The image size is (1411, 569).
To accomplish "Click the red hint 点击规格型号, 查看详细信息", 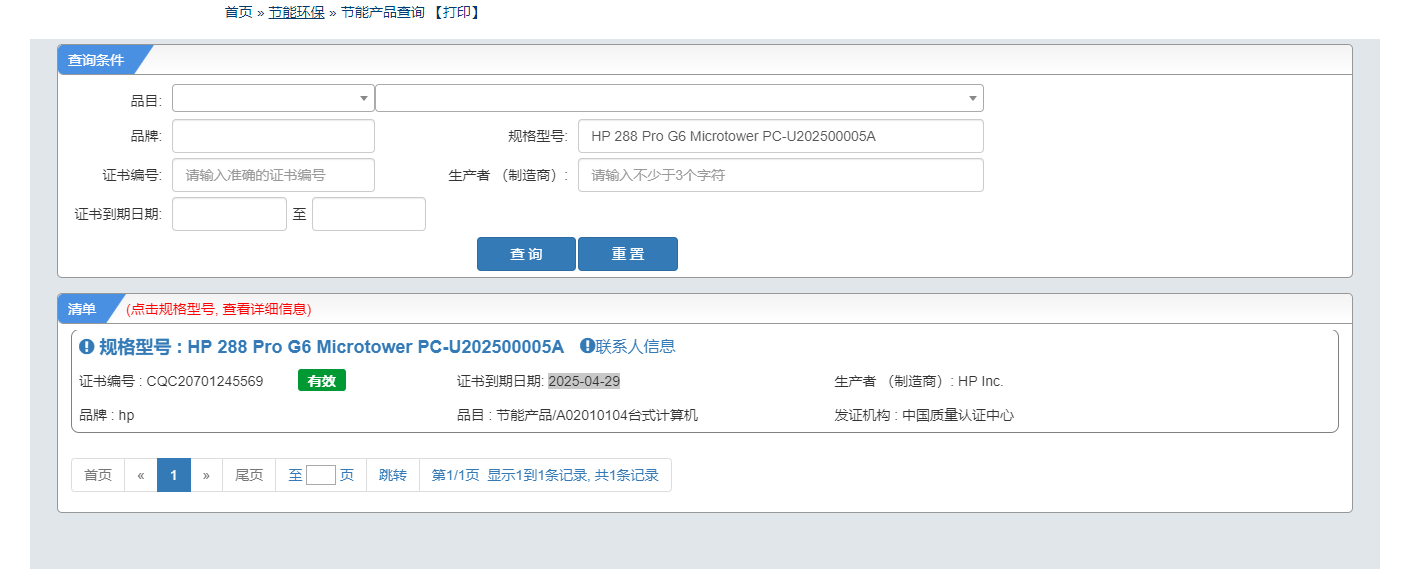I will point(218,309).
